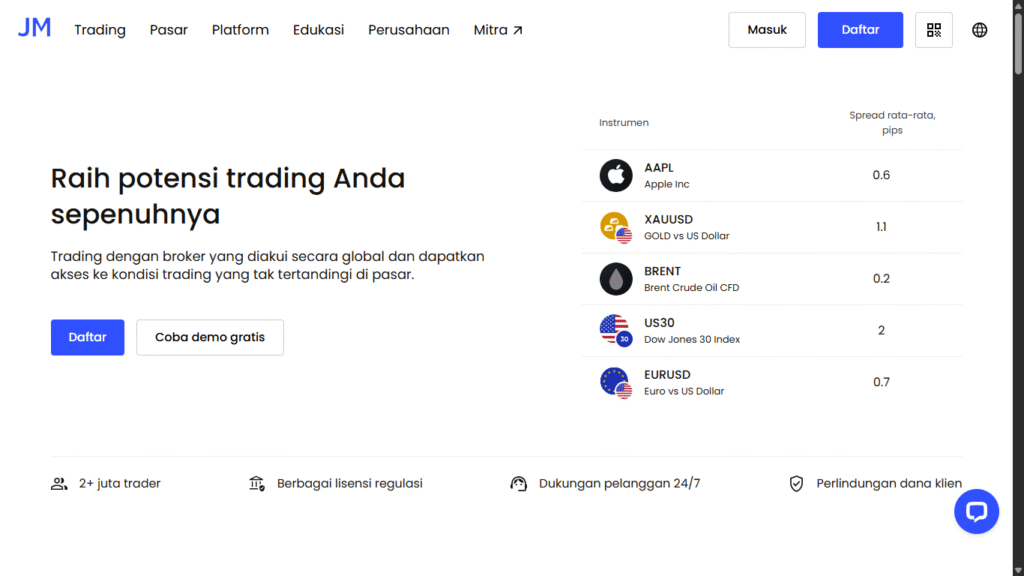Open the QR code panel in the header
Screen dimensions: 1024x576
click(x=934, y=30)
